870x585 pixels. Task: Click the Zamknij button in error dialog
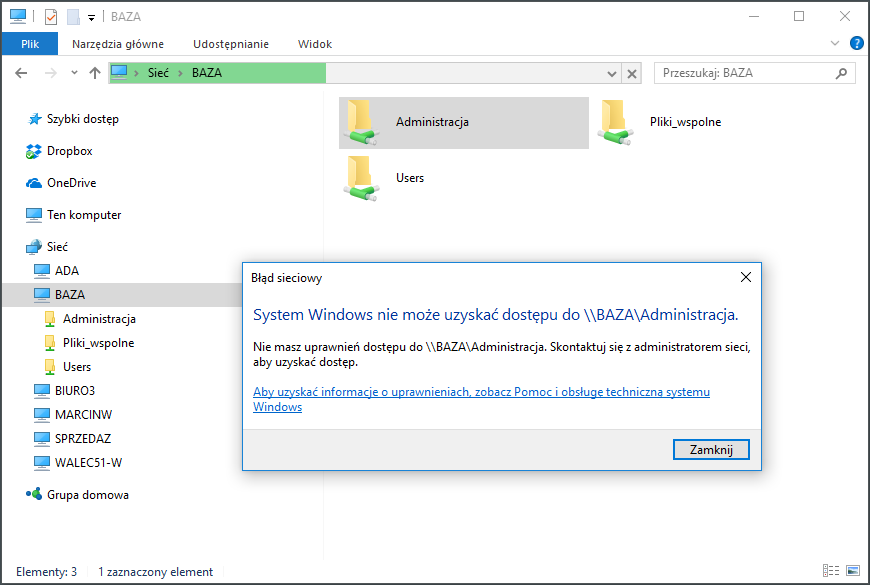711,450
